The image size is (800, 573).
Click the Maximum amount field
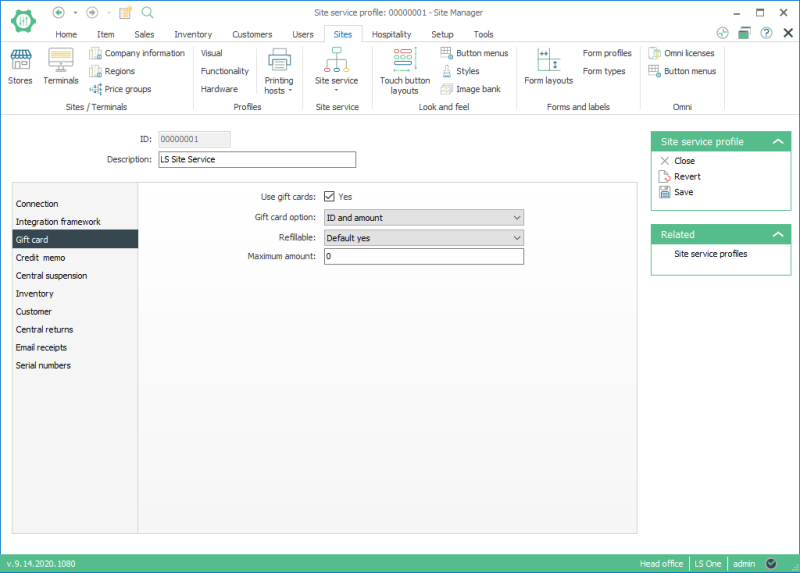pos(424,256)
